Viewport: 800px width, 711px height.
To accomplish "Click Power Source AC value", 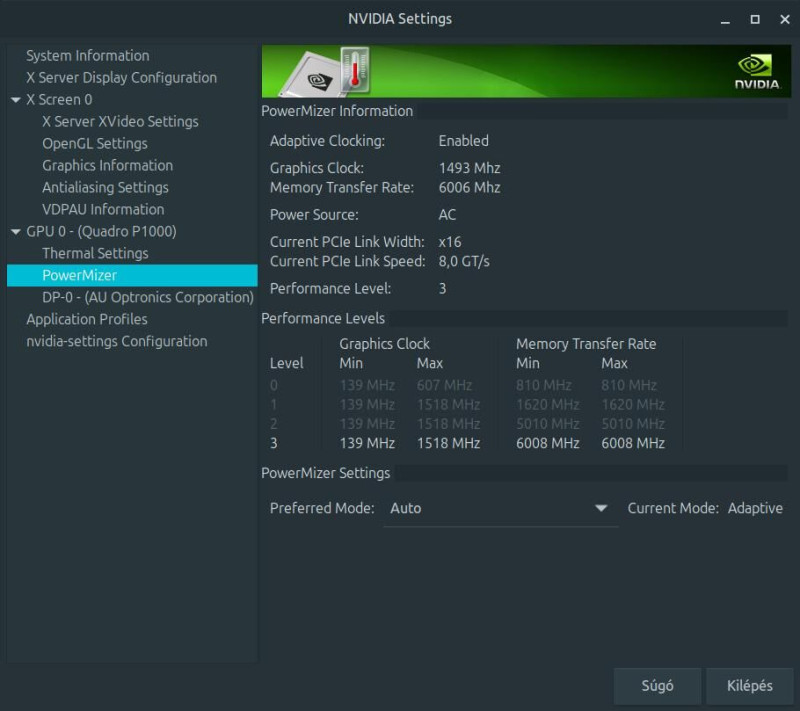I will pyautogui.click(x=447, y=215).
